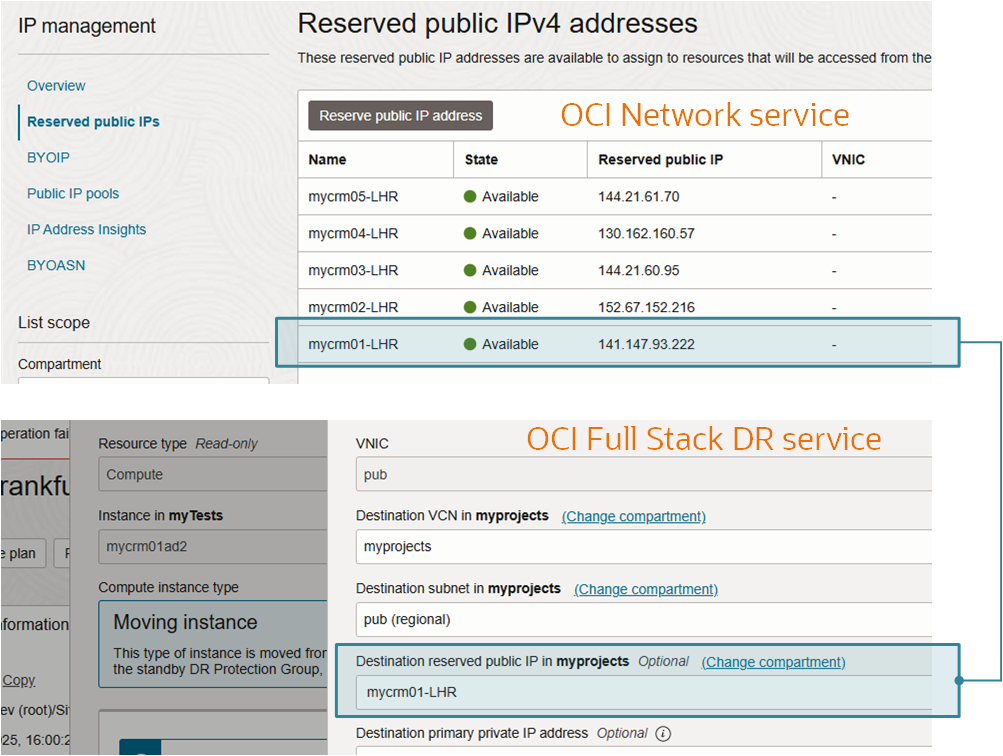
Task: Open the Overview section in IP management
Action: (55, 86)
